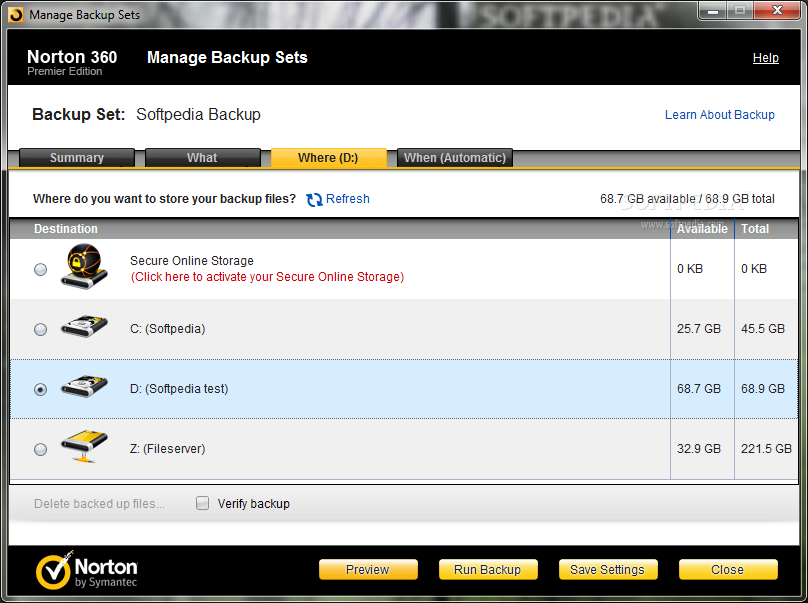This screenshot has height=603, width=808.
Task: Click the 25.7 GB available value
Action: click(699, 329)
